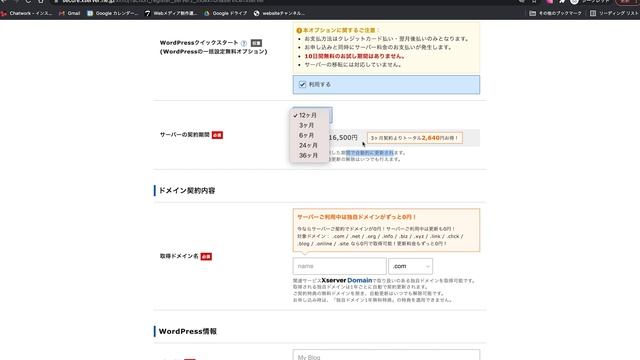
Task: Open the Gmail bookmark
Action: [x=70, y=13]
